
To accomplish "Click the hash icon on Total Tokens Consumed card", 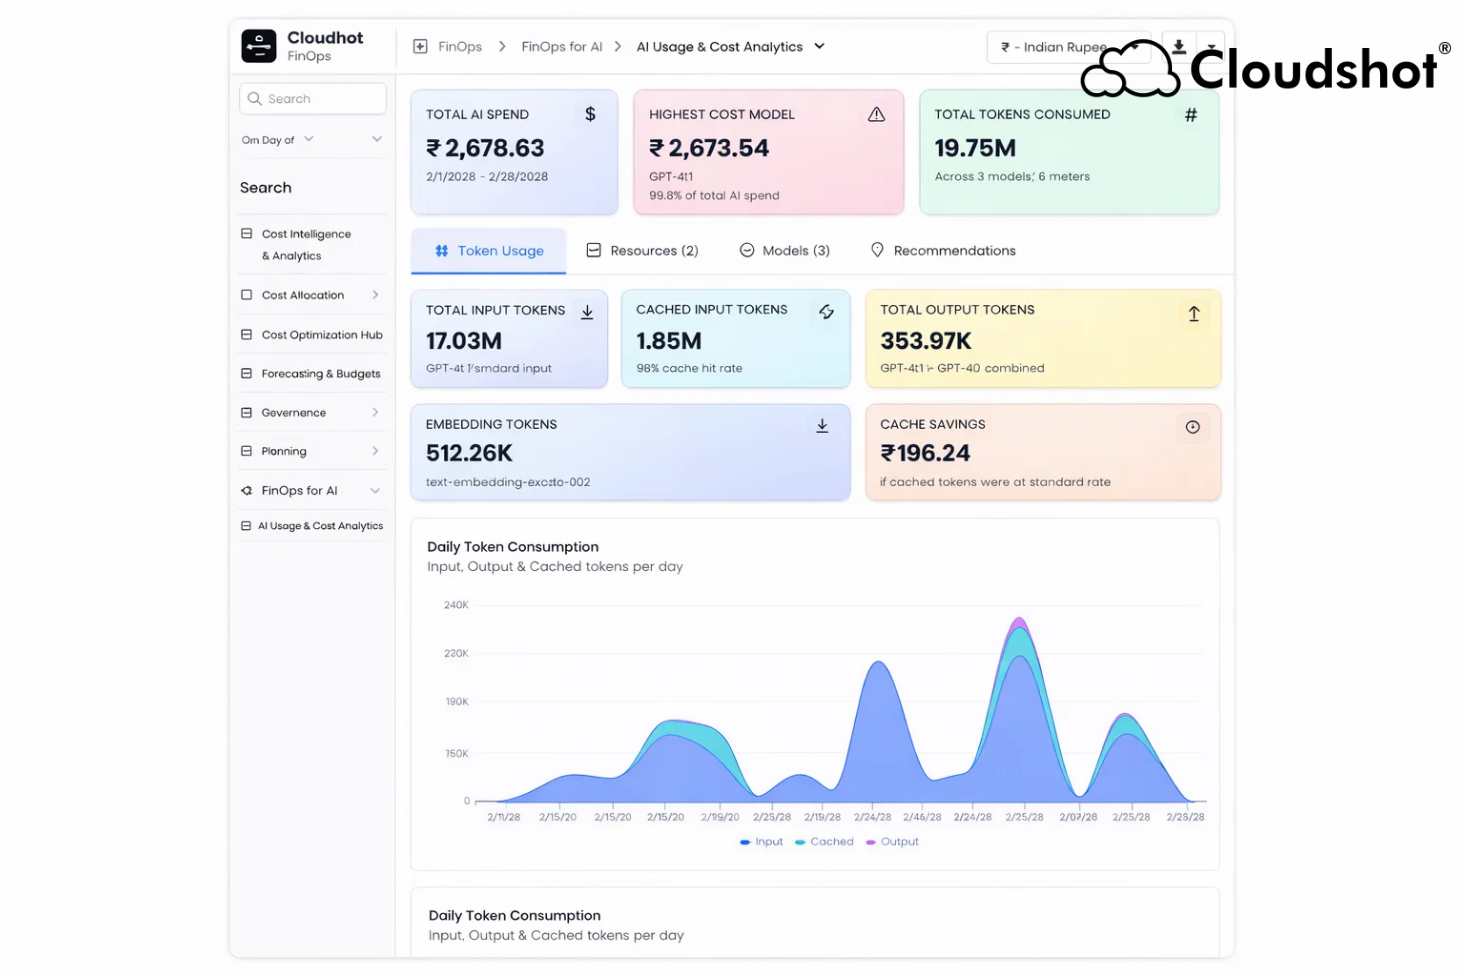I will [1190, 115].
